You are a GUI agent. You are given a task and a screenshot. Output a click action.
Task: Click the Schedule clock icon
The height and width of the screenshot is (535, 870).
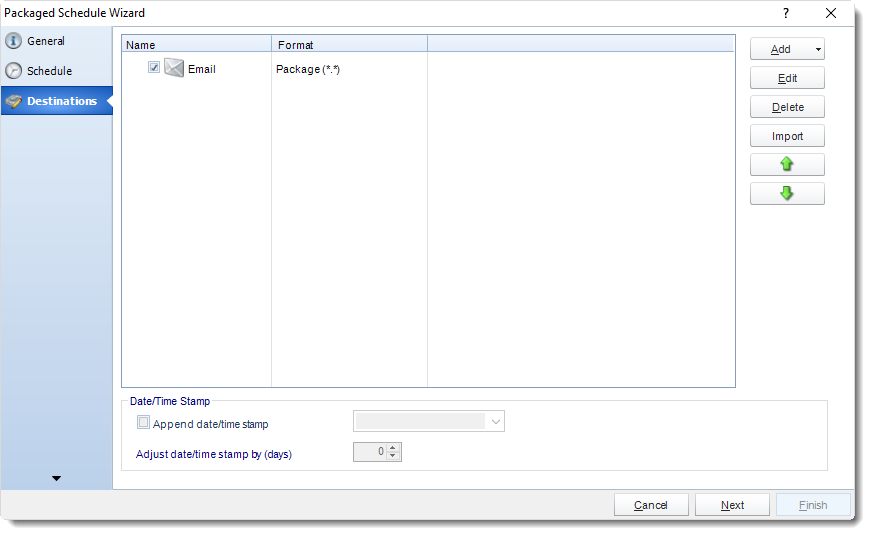pyautogui.click(x=13, y=71)
